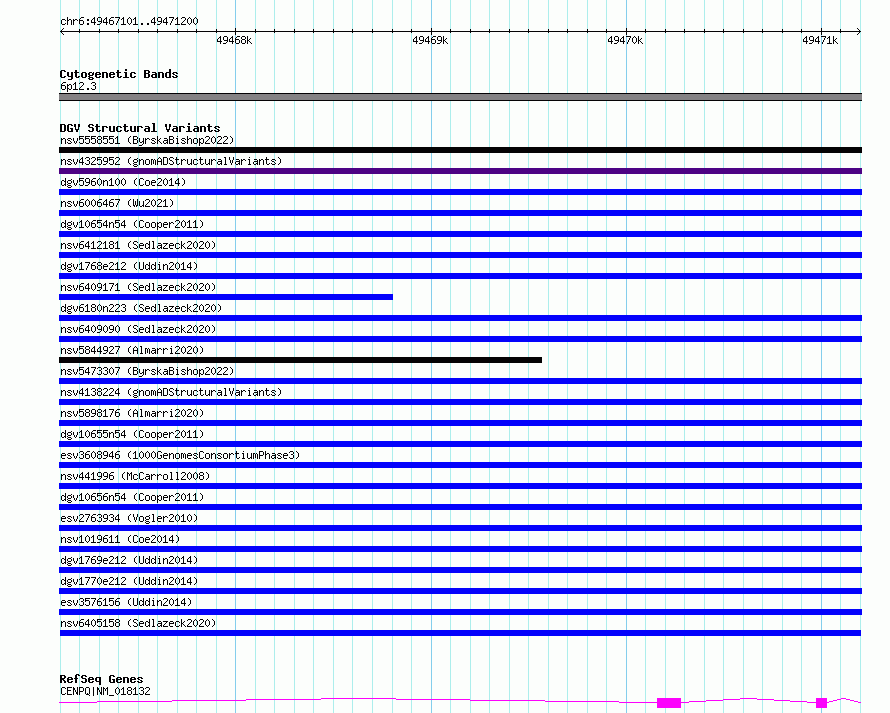The width and height of the screenshot is (890, 713).
Task: Click the blue bar under esv3608946
Action: [x=460, y=465]
